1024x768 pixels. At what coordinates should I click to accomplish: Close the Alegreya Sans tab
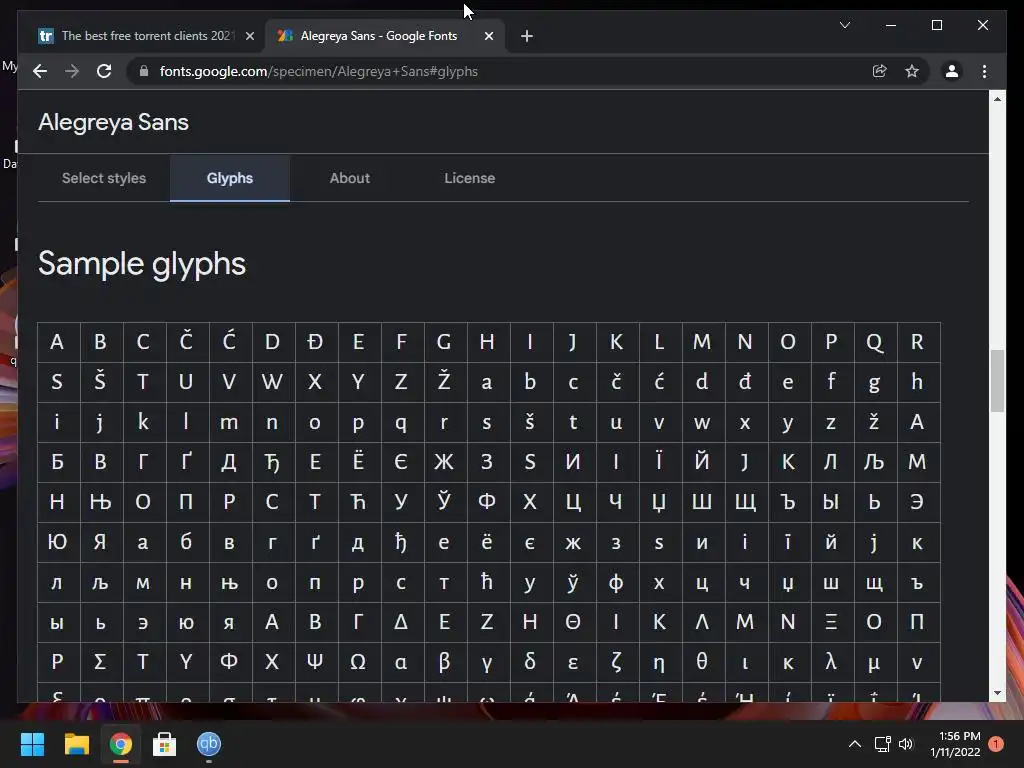[x=488, y=36]
